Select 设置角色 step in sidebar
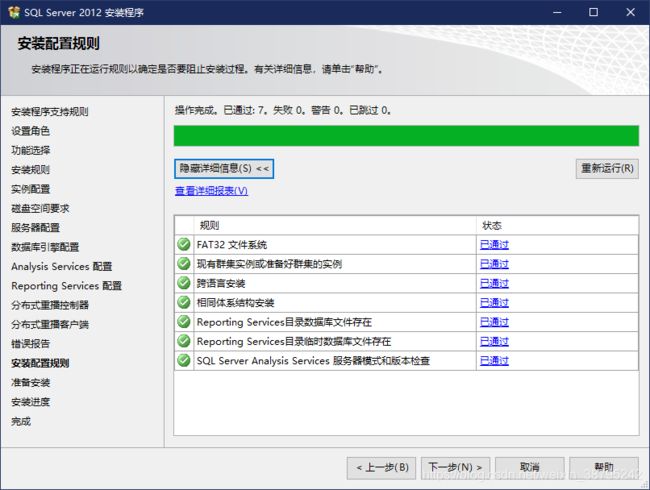The width and height of the screenshot is (650, 490). click(x=31, y=131)
